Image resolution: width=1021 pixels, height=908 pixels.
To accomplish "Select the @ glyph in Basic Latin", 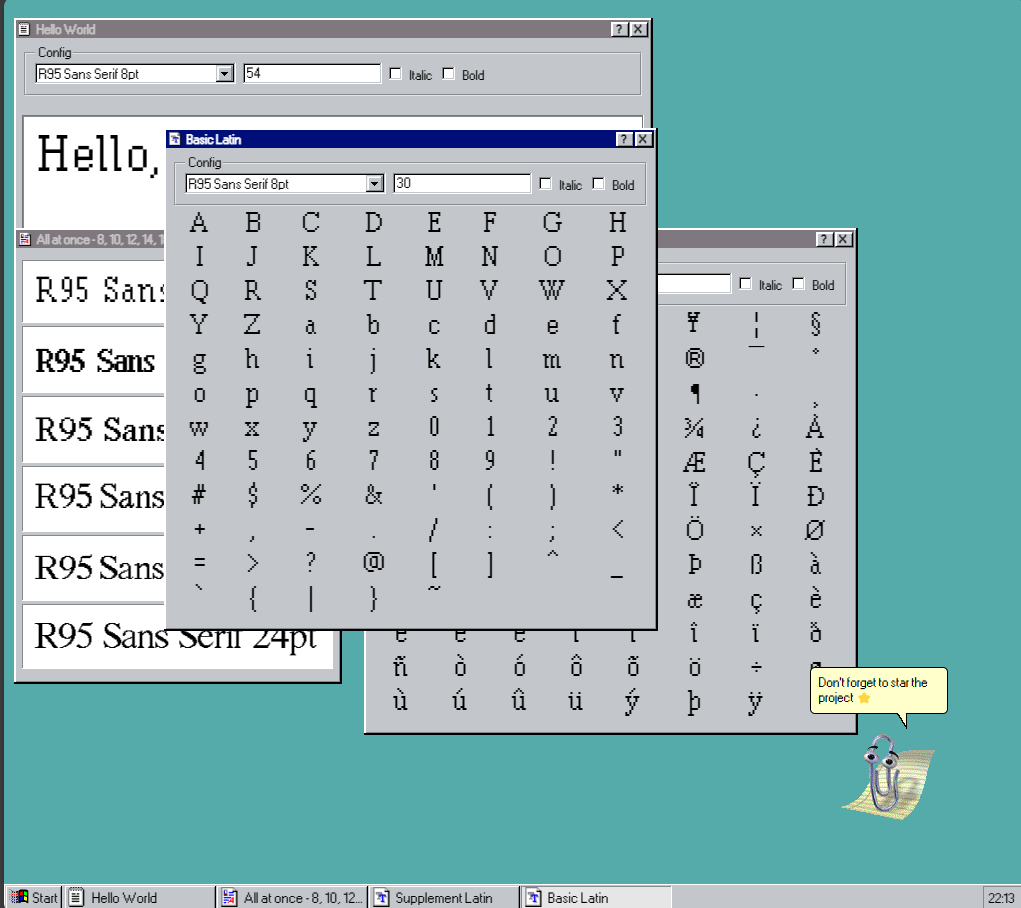I will click(x=373, y=562).
